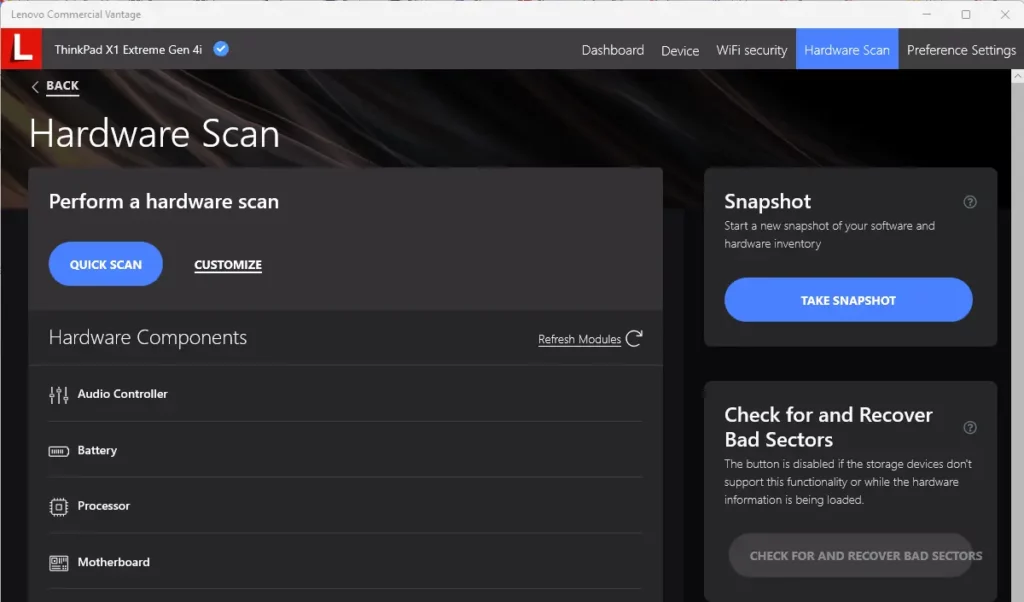Image resolution: width=1024 pixels, height=602 pixels.
Task: Minimize the Lenovo Commercial Vantage window
Action: point(927,14)
